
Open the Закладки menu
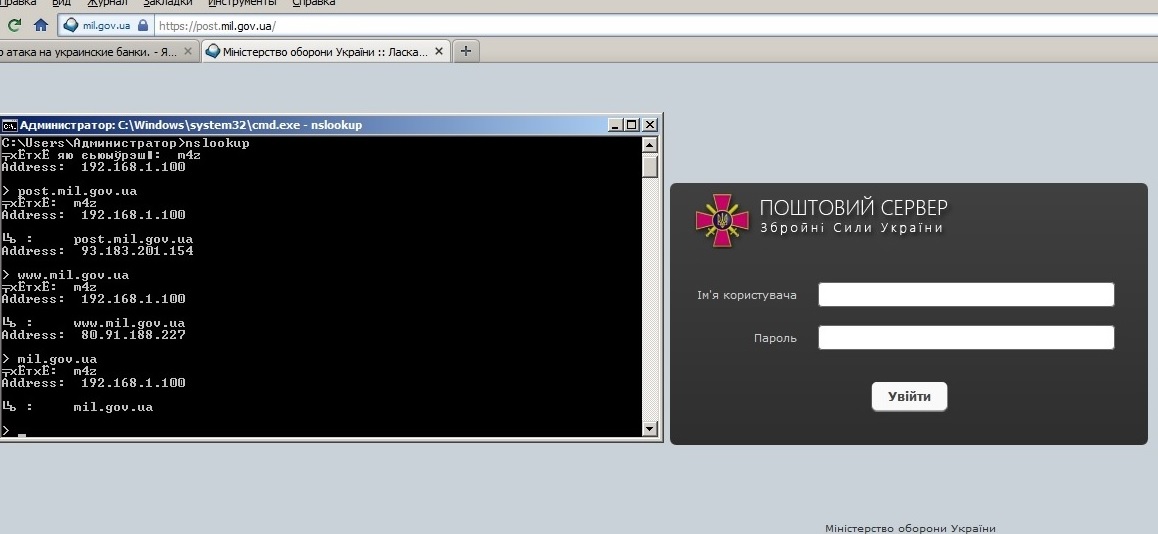pos(167,3)
